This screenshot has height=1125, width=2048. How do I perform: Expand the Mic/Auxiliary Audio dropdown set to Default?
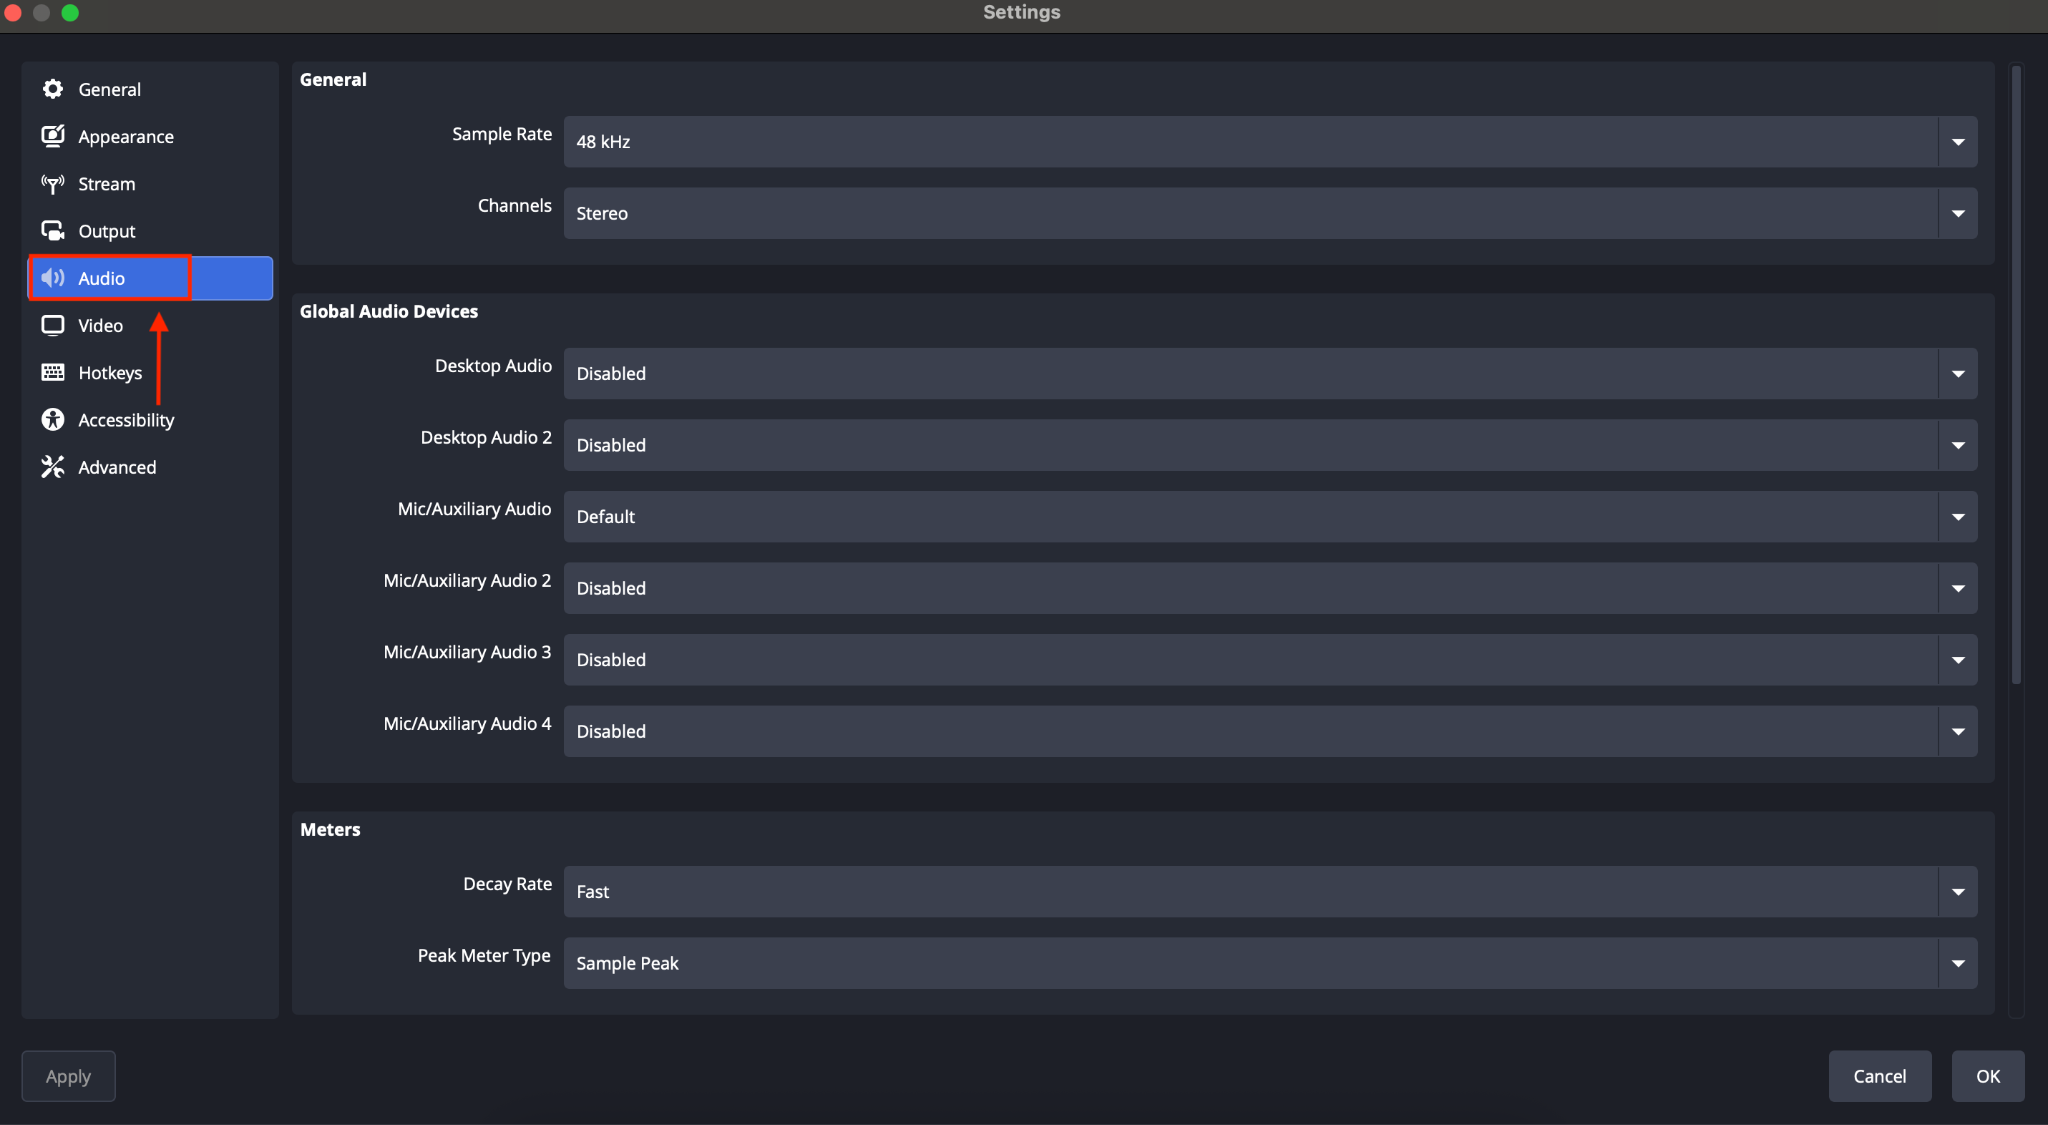(x=1270, y=517)
